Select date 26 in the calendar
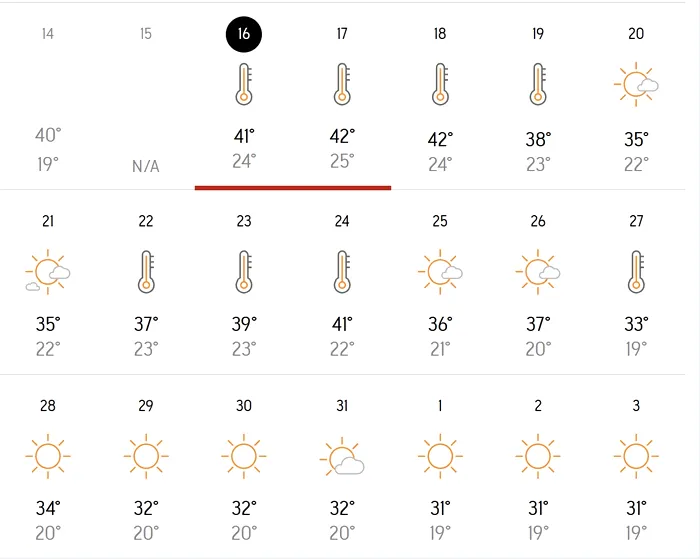700x559 pixels. pyautogui.click(x=538, y=221)
